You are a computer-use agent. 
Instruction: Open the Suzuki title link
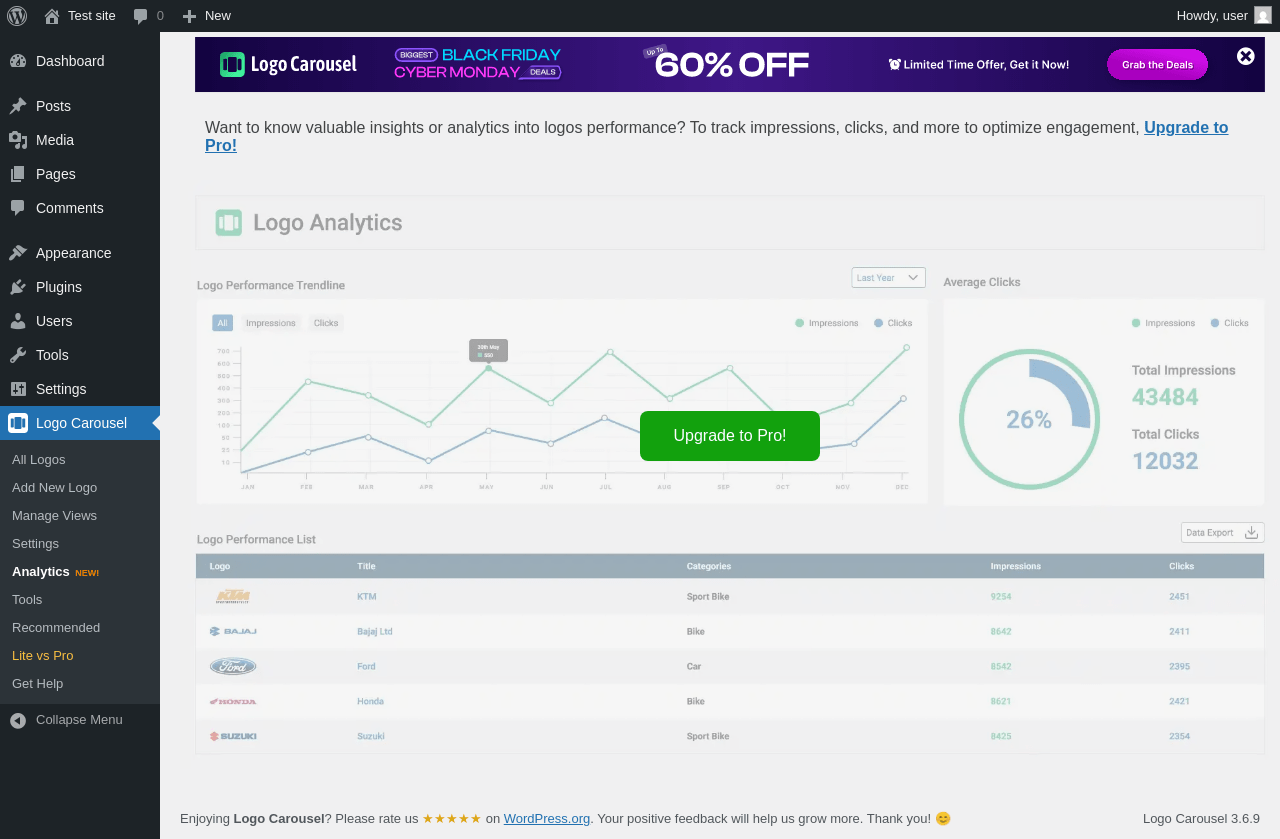[371, 737]
